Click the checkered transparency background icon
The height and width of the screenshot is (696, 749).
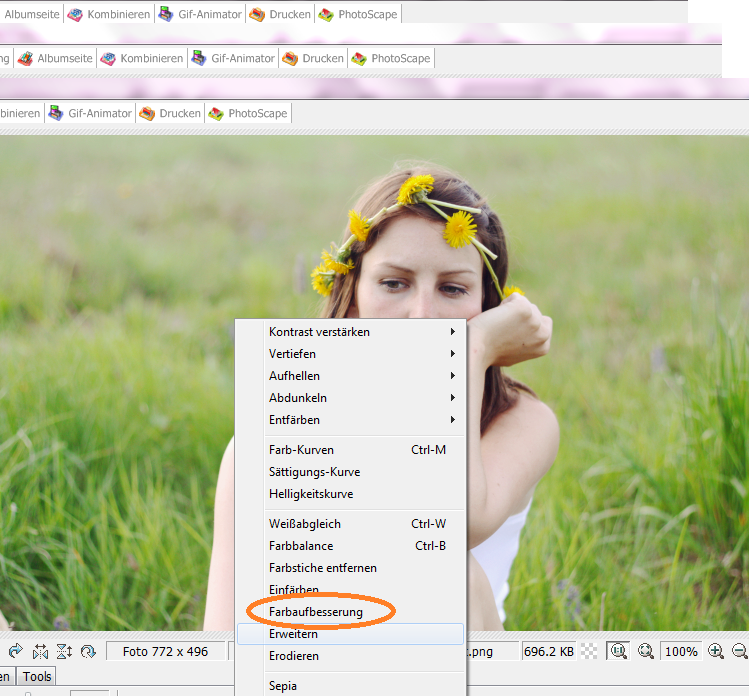click(x=589, y=651)
